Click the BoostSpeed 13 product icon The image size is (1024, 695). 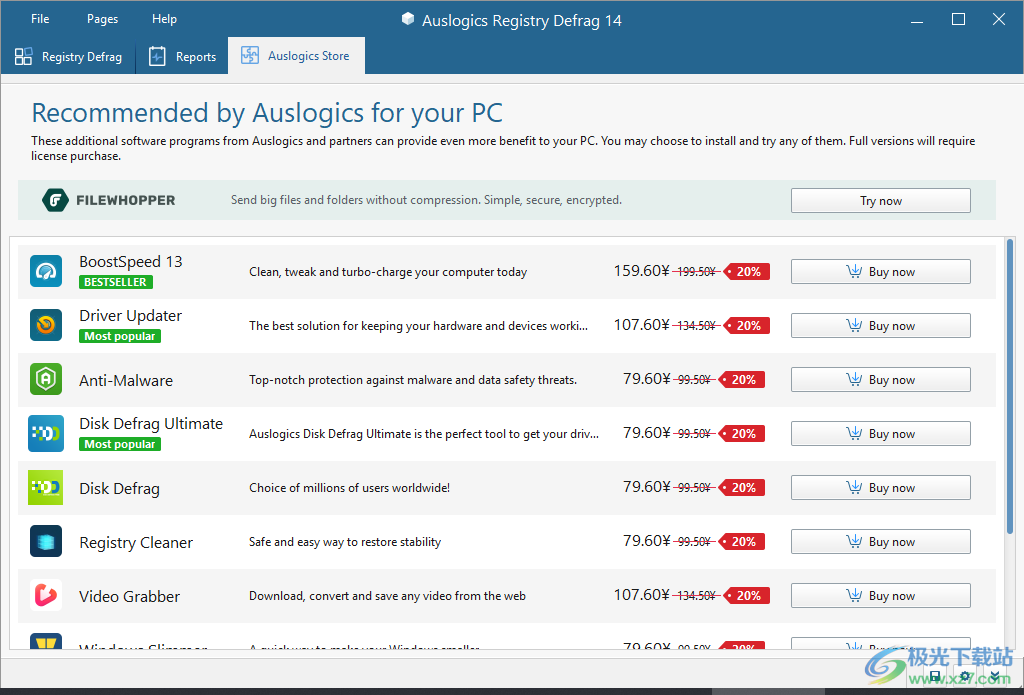point(46,271)
